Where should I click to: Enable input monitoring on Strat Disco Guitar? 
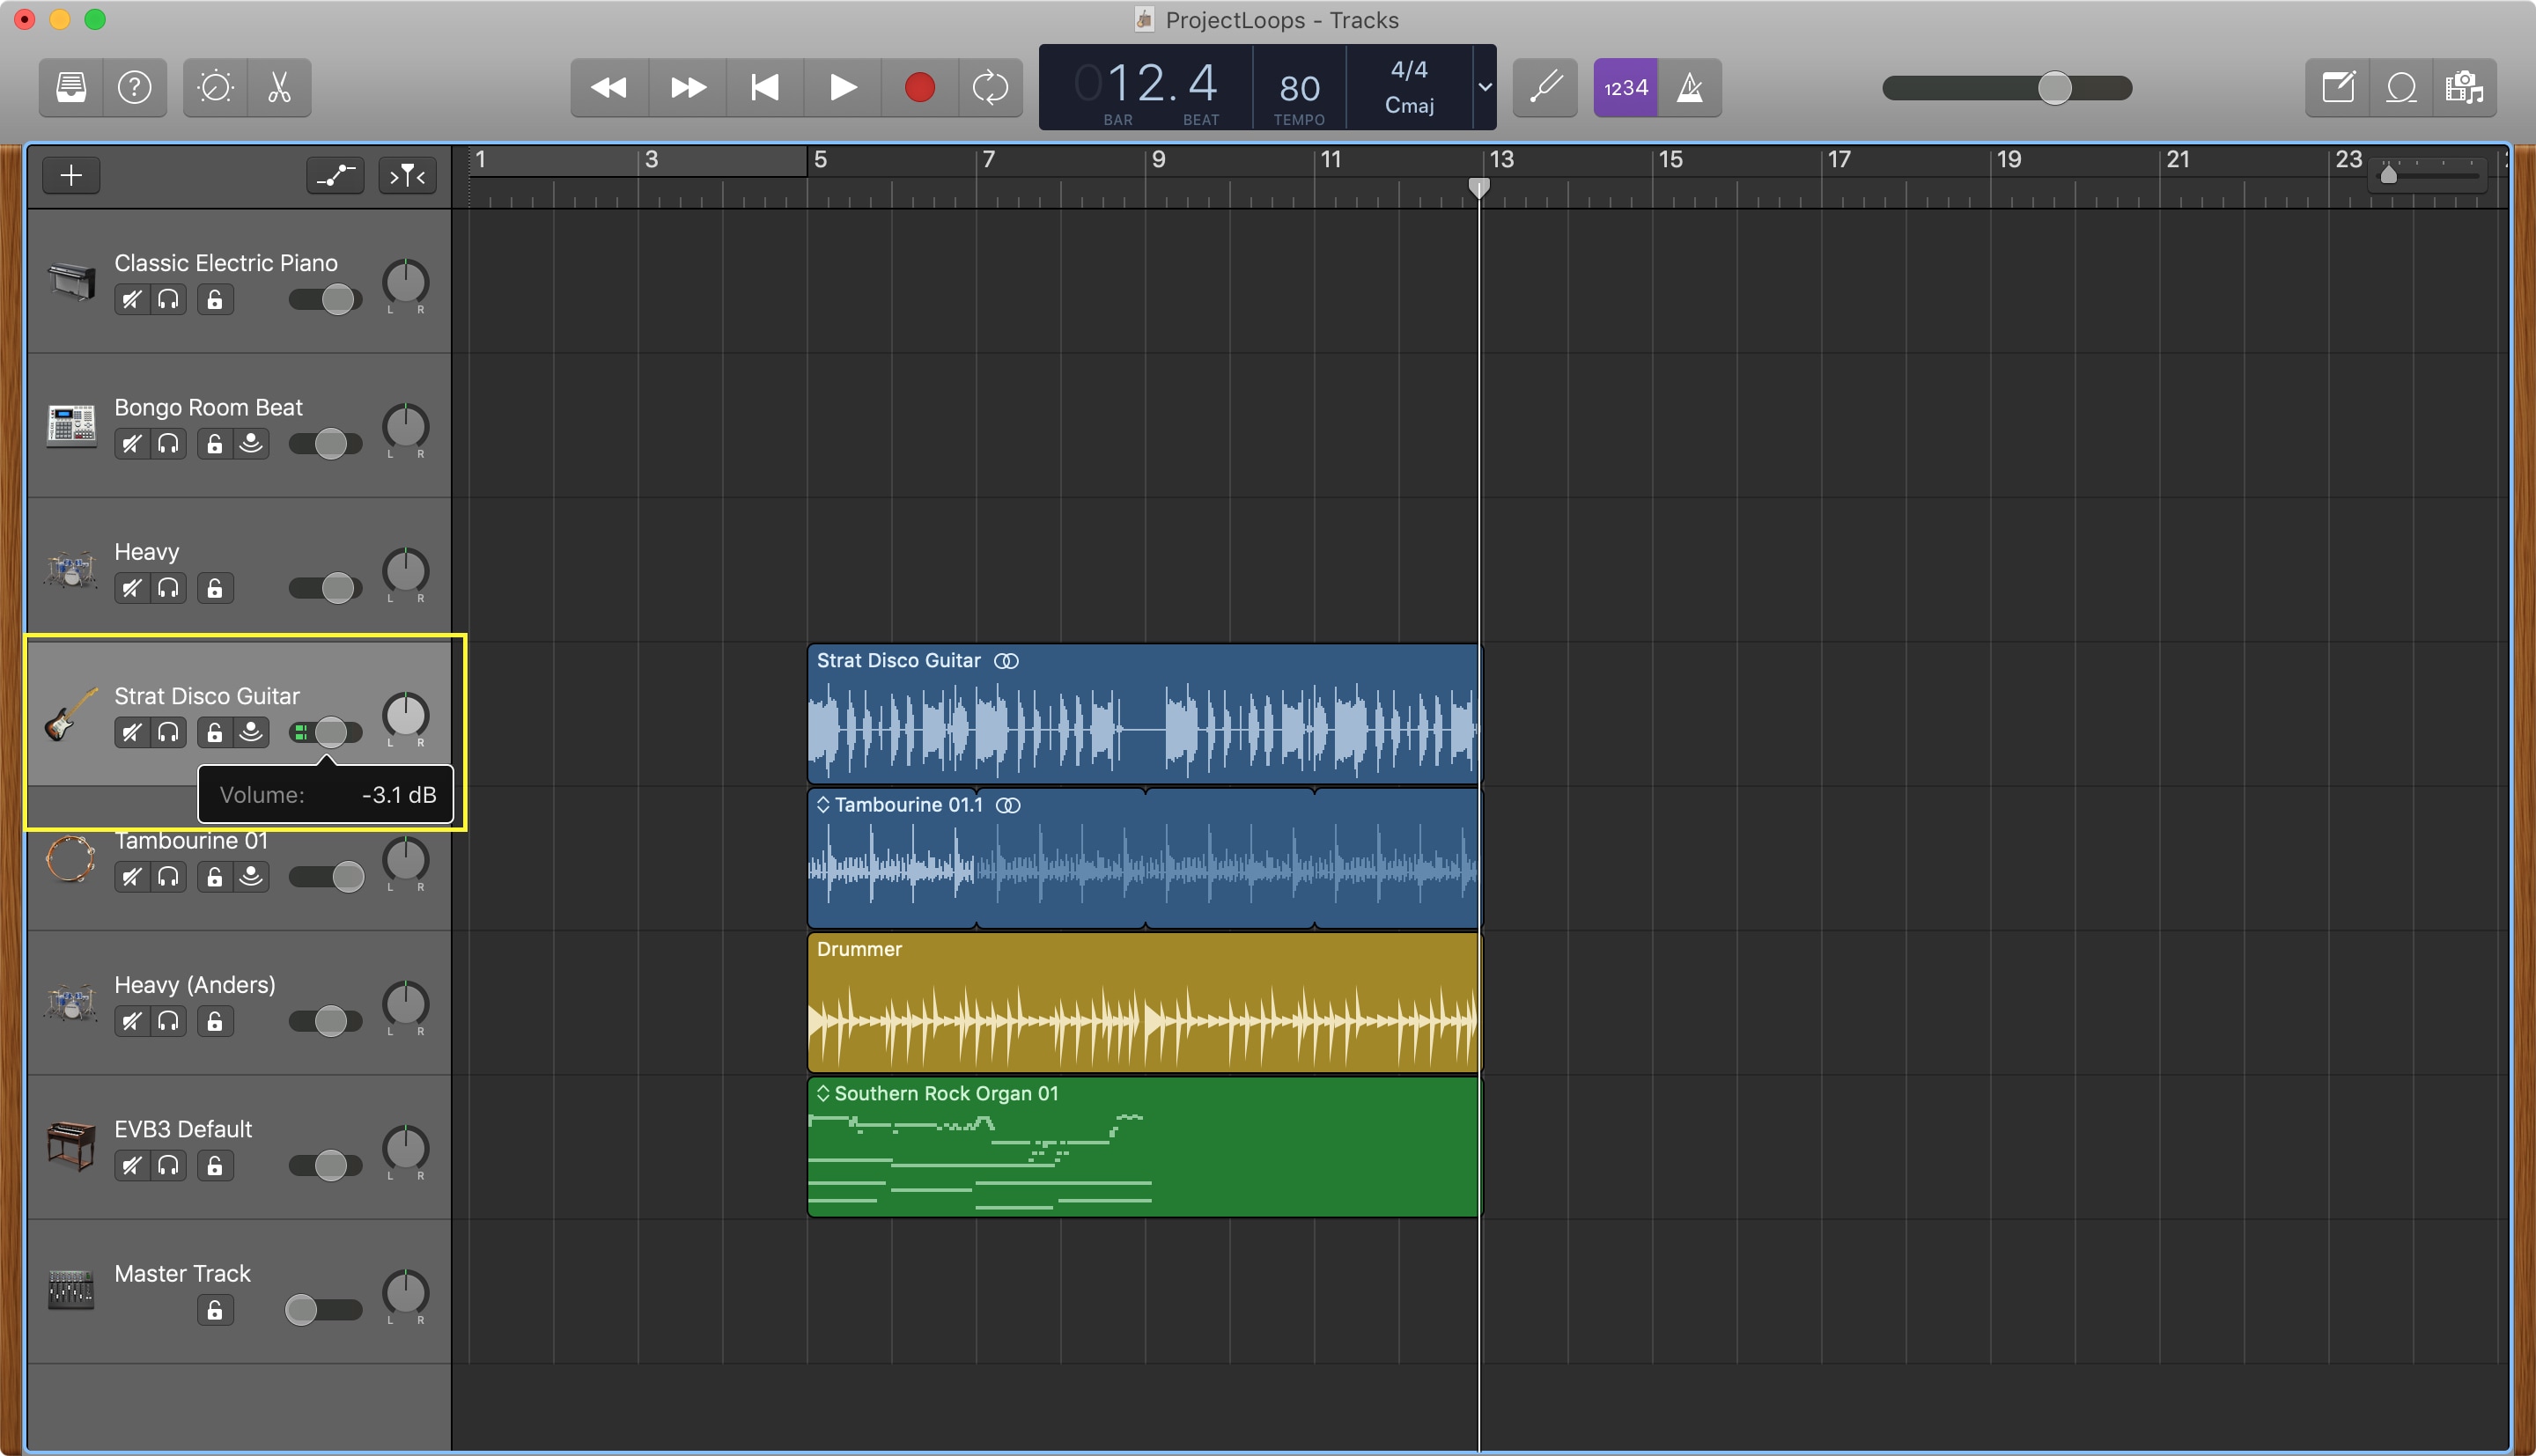(251, 732)
